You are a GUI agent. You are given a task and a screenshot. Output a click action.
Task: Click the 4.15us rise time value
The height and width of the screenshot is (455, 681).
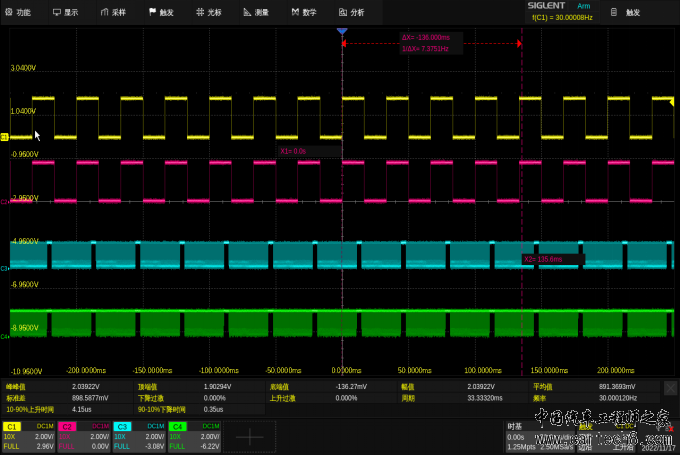(82, 409)
